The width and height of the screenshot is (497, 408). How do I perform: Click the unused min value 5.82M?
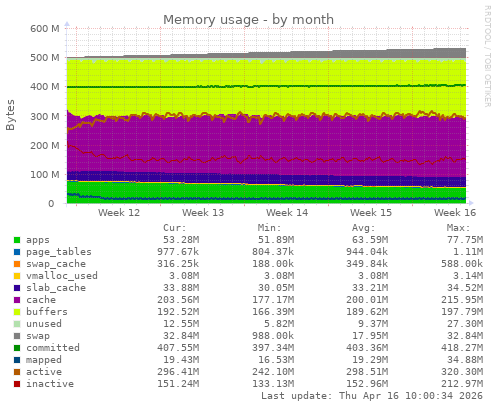(279, 324)
